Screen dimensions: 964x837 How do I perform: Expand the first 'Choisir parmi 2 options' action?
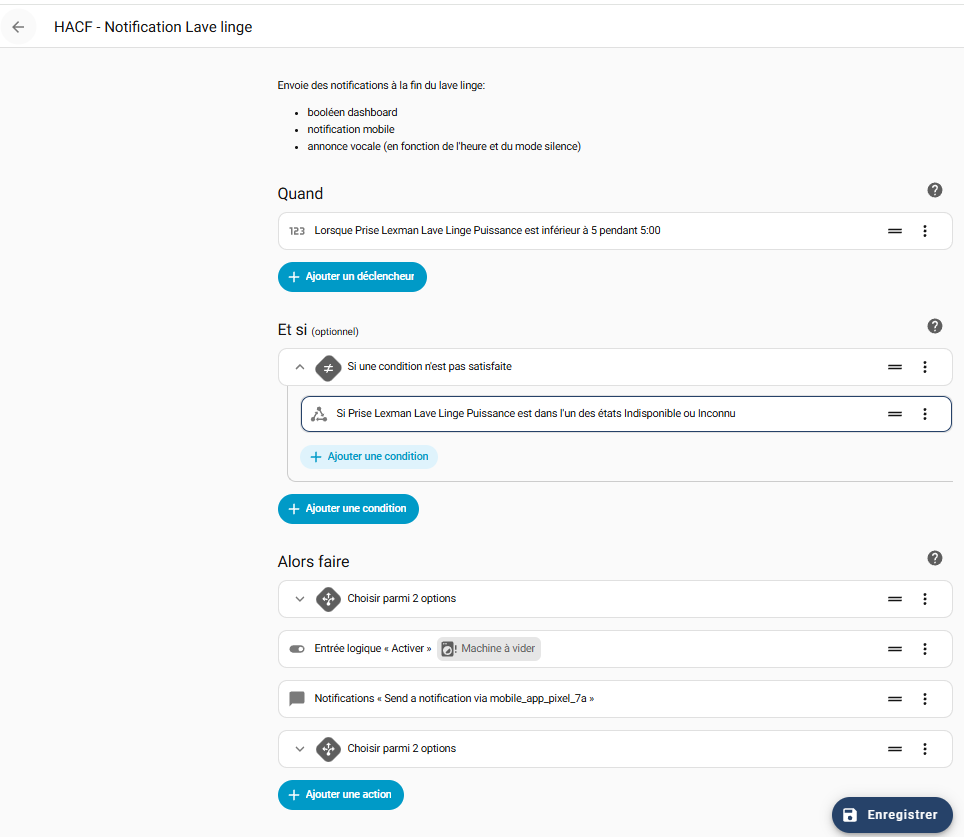299,599
